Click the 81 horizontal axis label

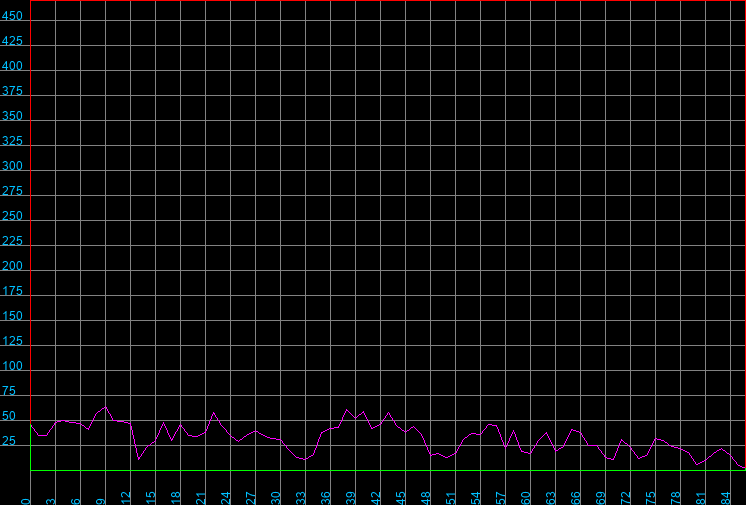coord(700,498)
